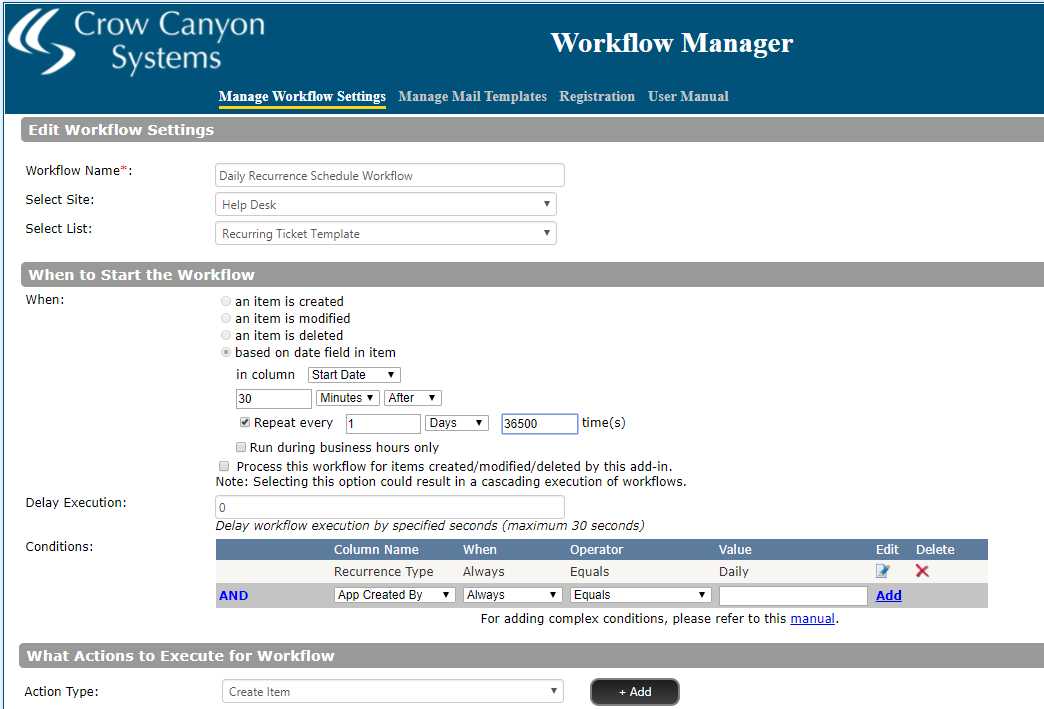The image size is (1044, 709).
Task: Click the 'Daily' value cell
Action: coord(734,571)
